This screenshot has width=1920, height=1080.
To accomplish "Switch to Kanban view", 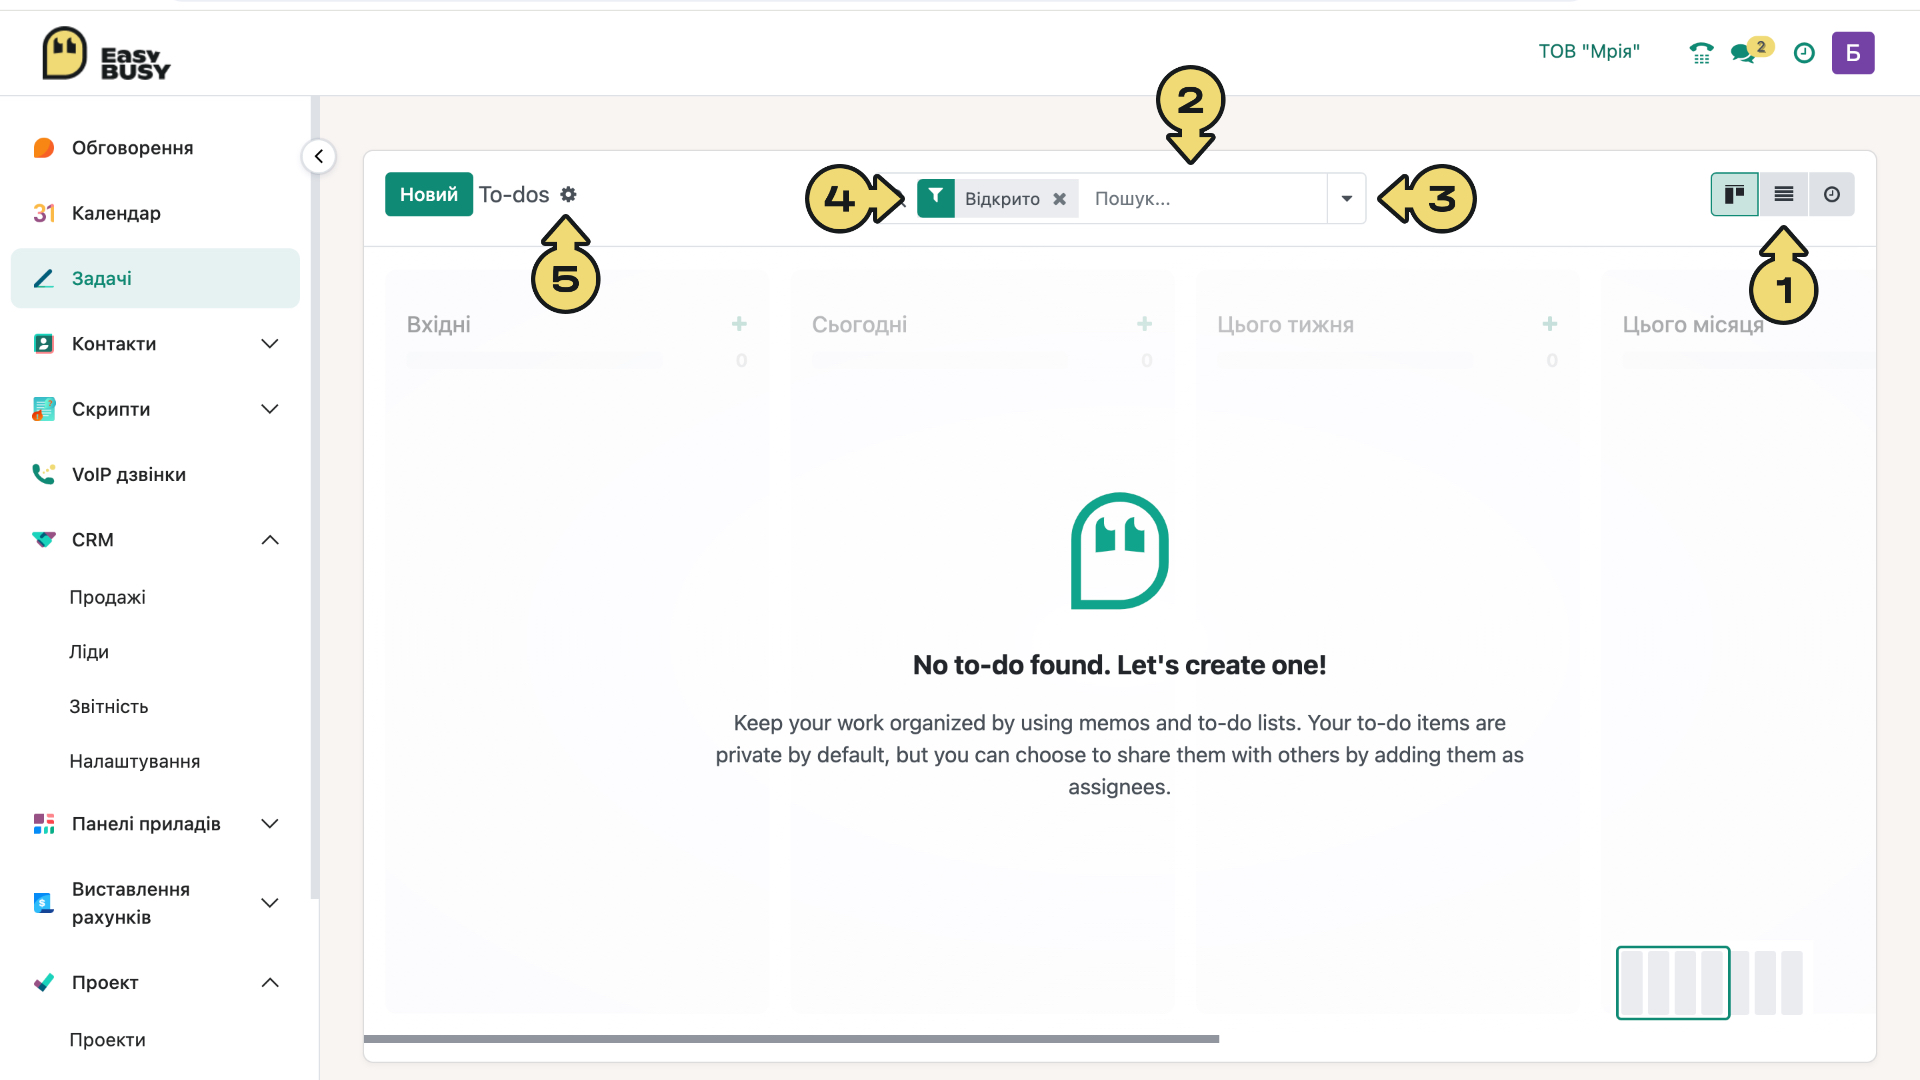I will [1734, 194].
